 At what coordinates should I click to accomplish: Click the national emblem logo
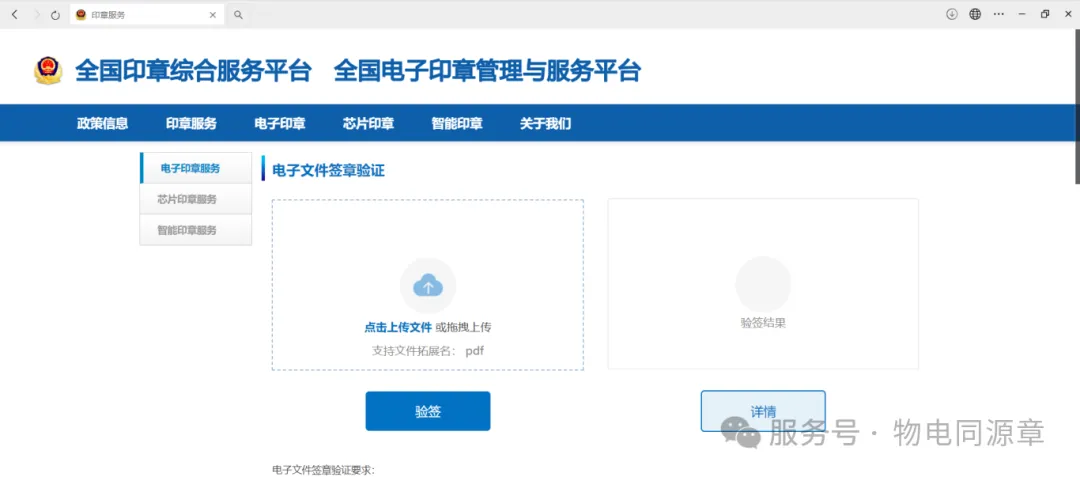coord(48,70)
